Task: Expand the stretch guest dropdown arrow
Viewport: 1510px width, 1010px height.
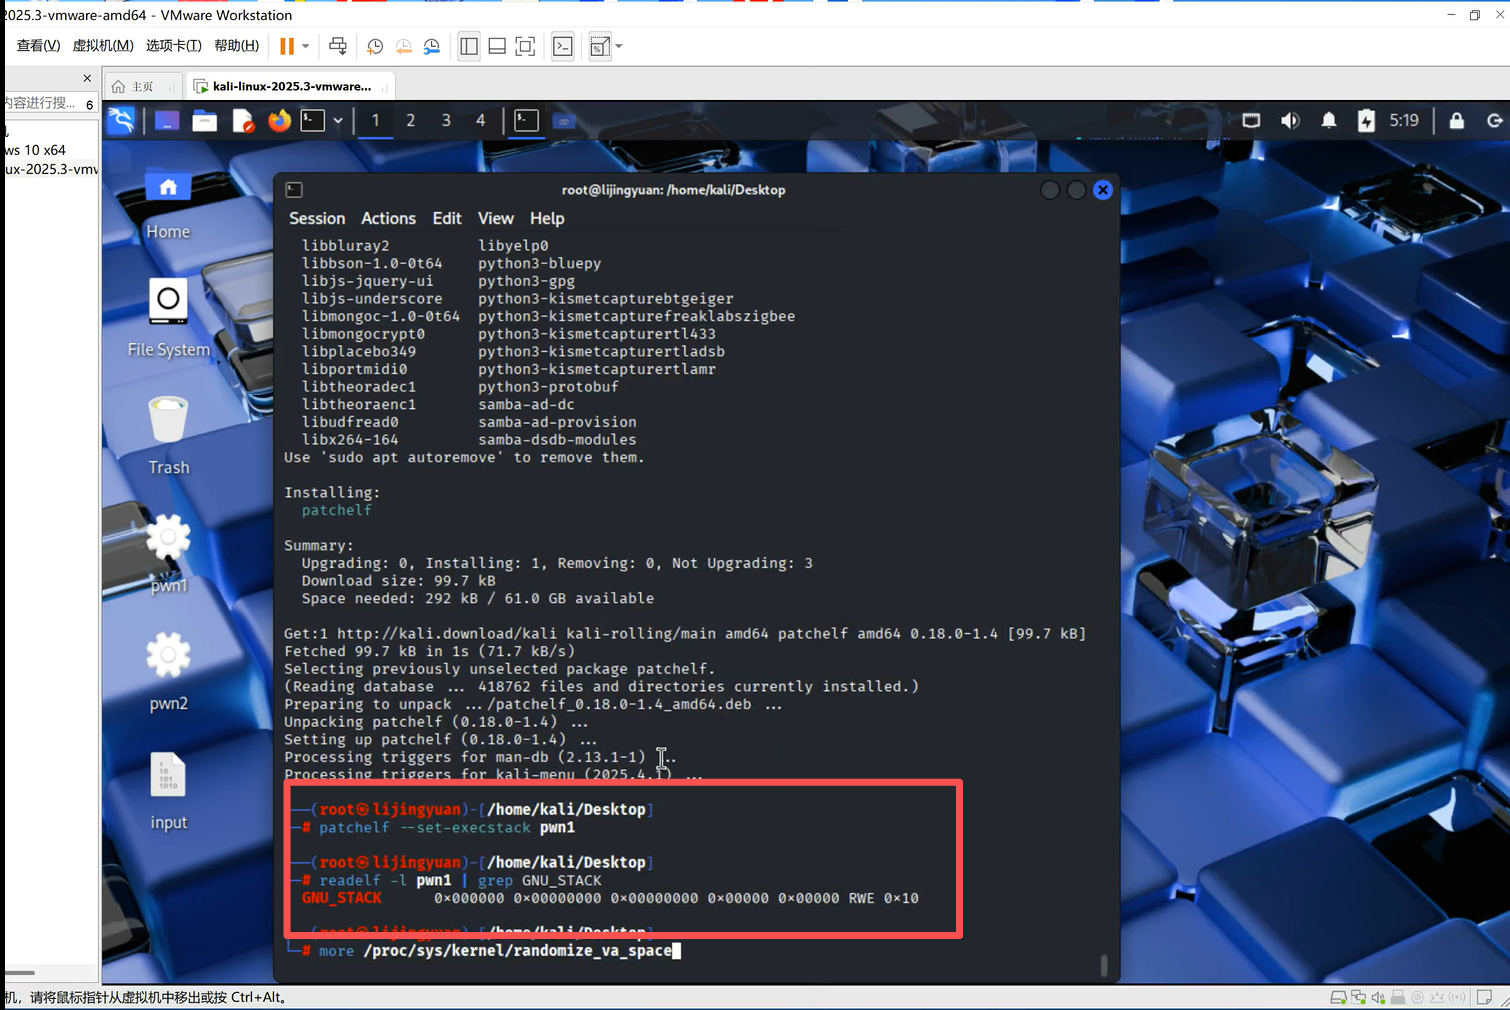Action: [x=619, y=46]
